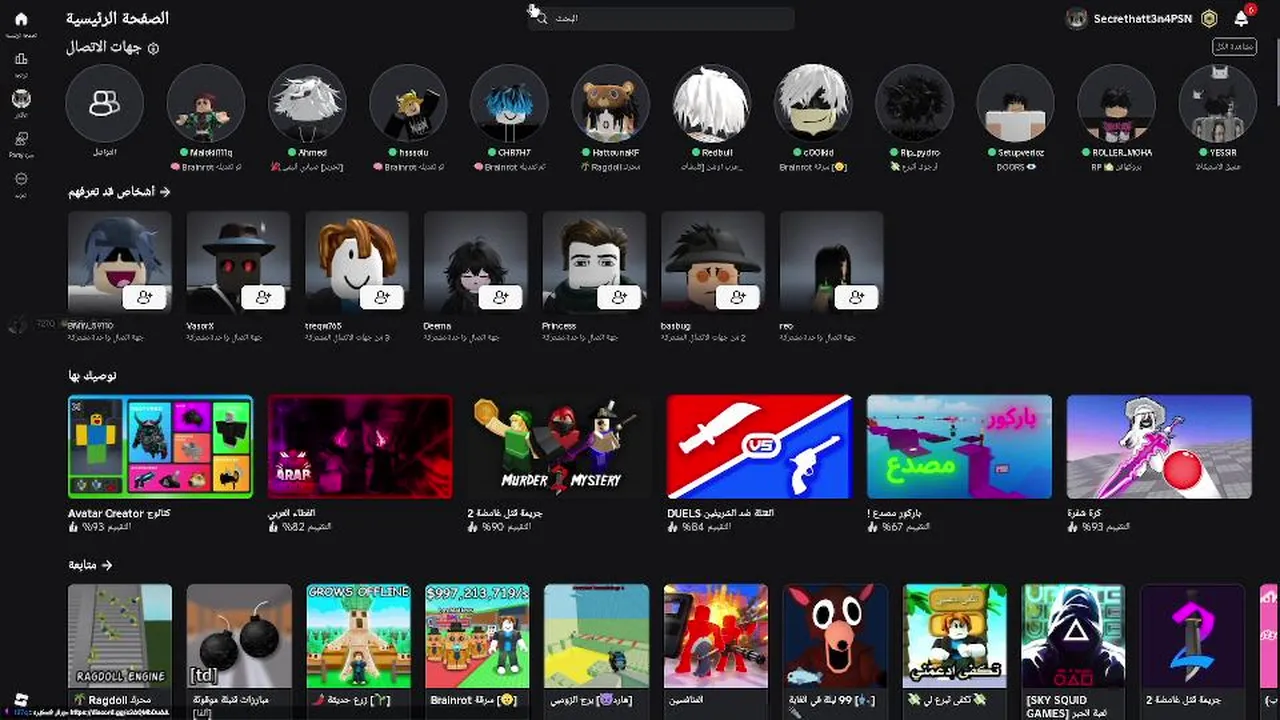The height and width of the screenshot is (720, 1280).
Task: Expand the Continue section heading arrow
Action: click(x=106, y=565)
